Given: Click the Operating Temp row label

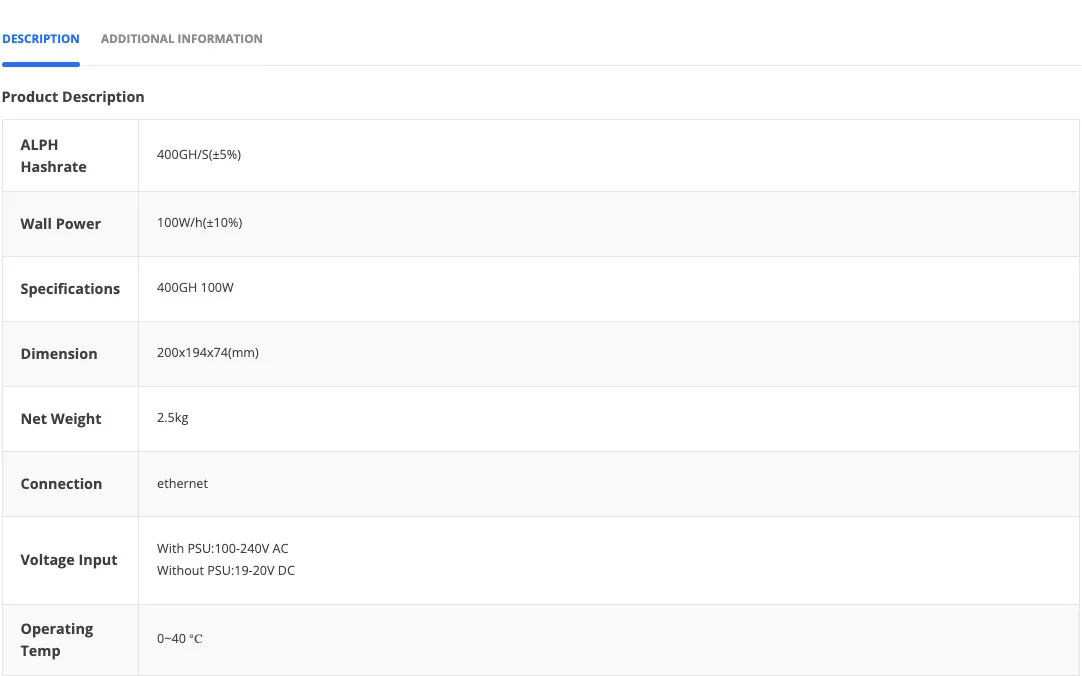Looking at the screenshot, I should (x=57, y=640).
